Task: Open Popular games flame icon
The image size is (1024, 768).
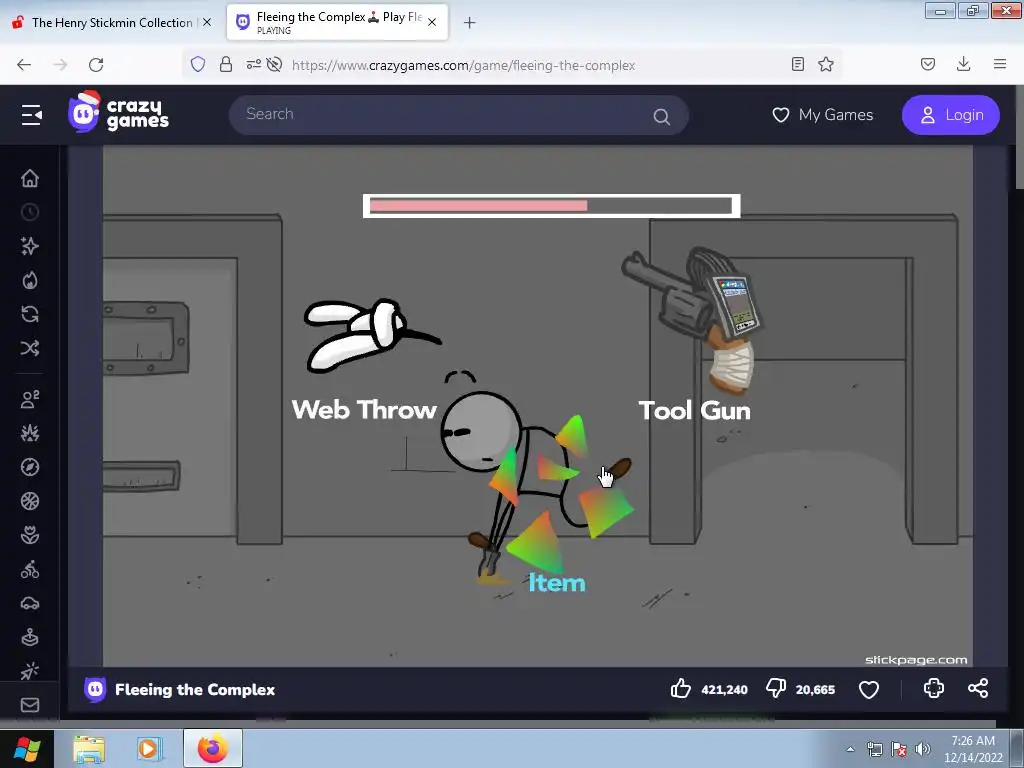Action: (30, 280)
